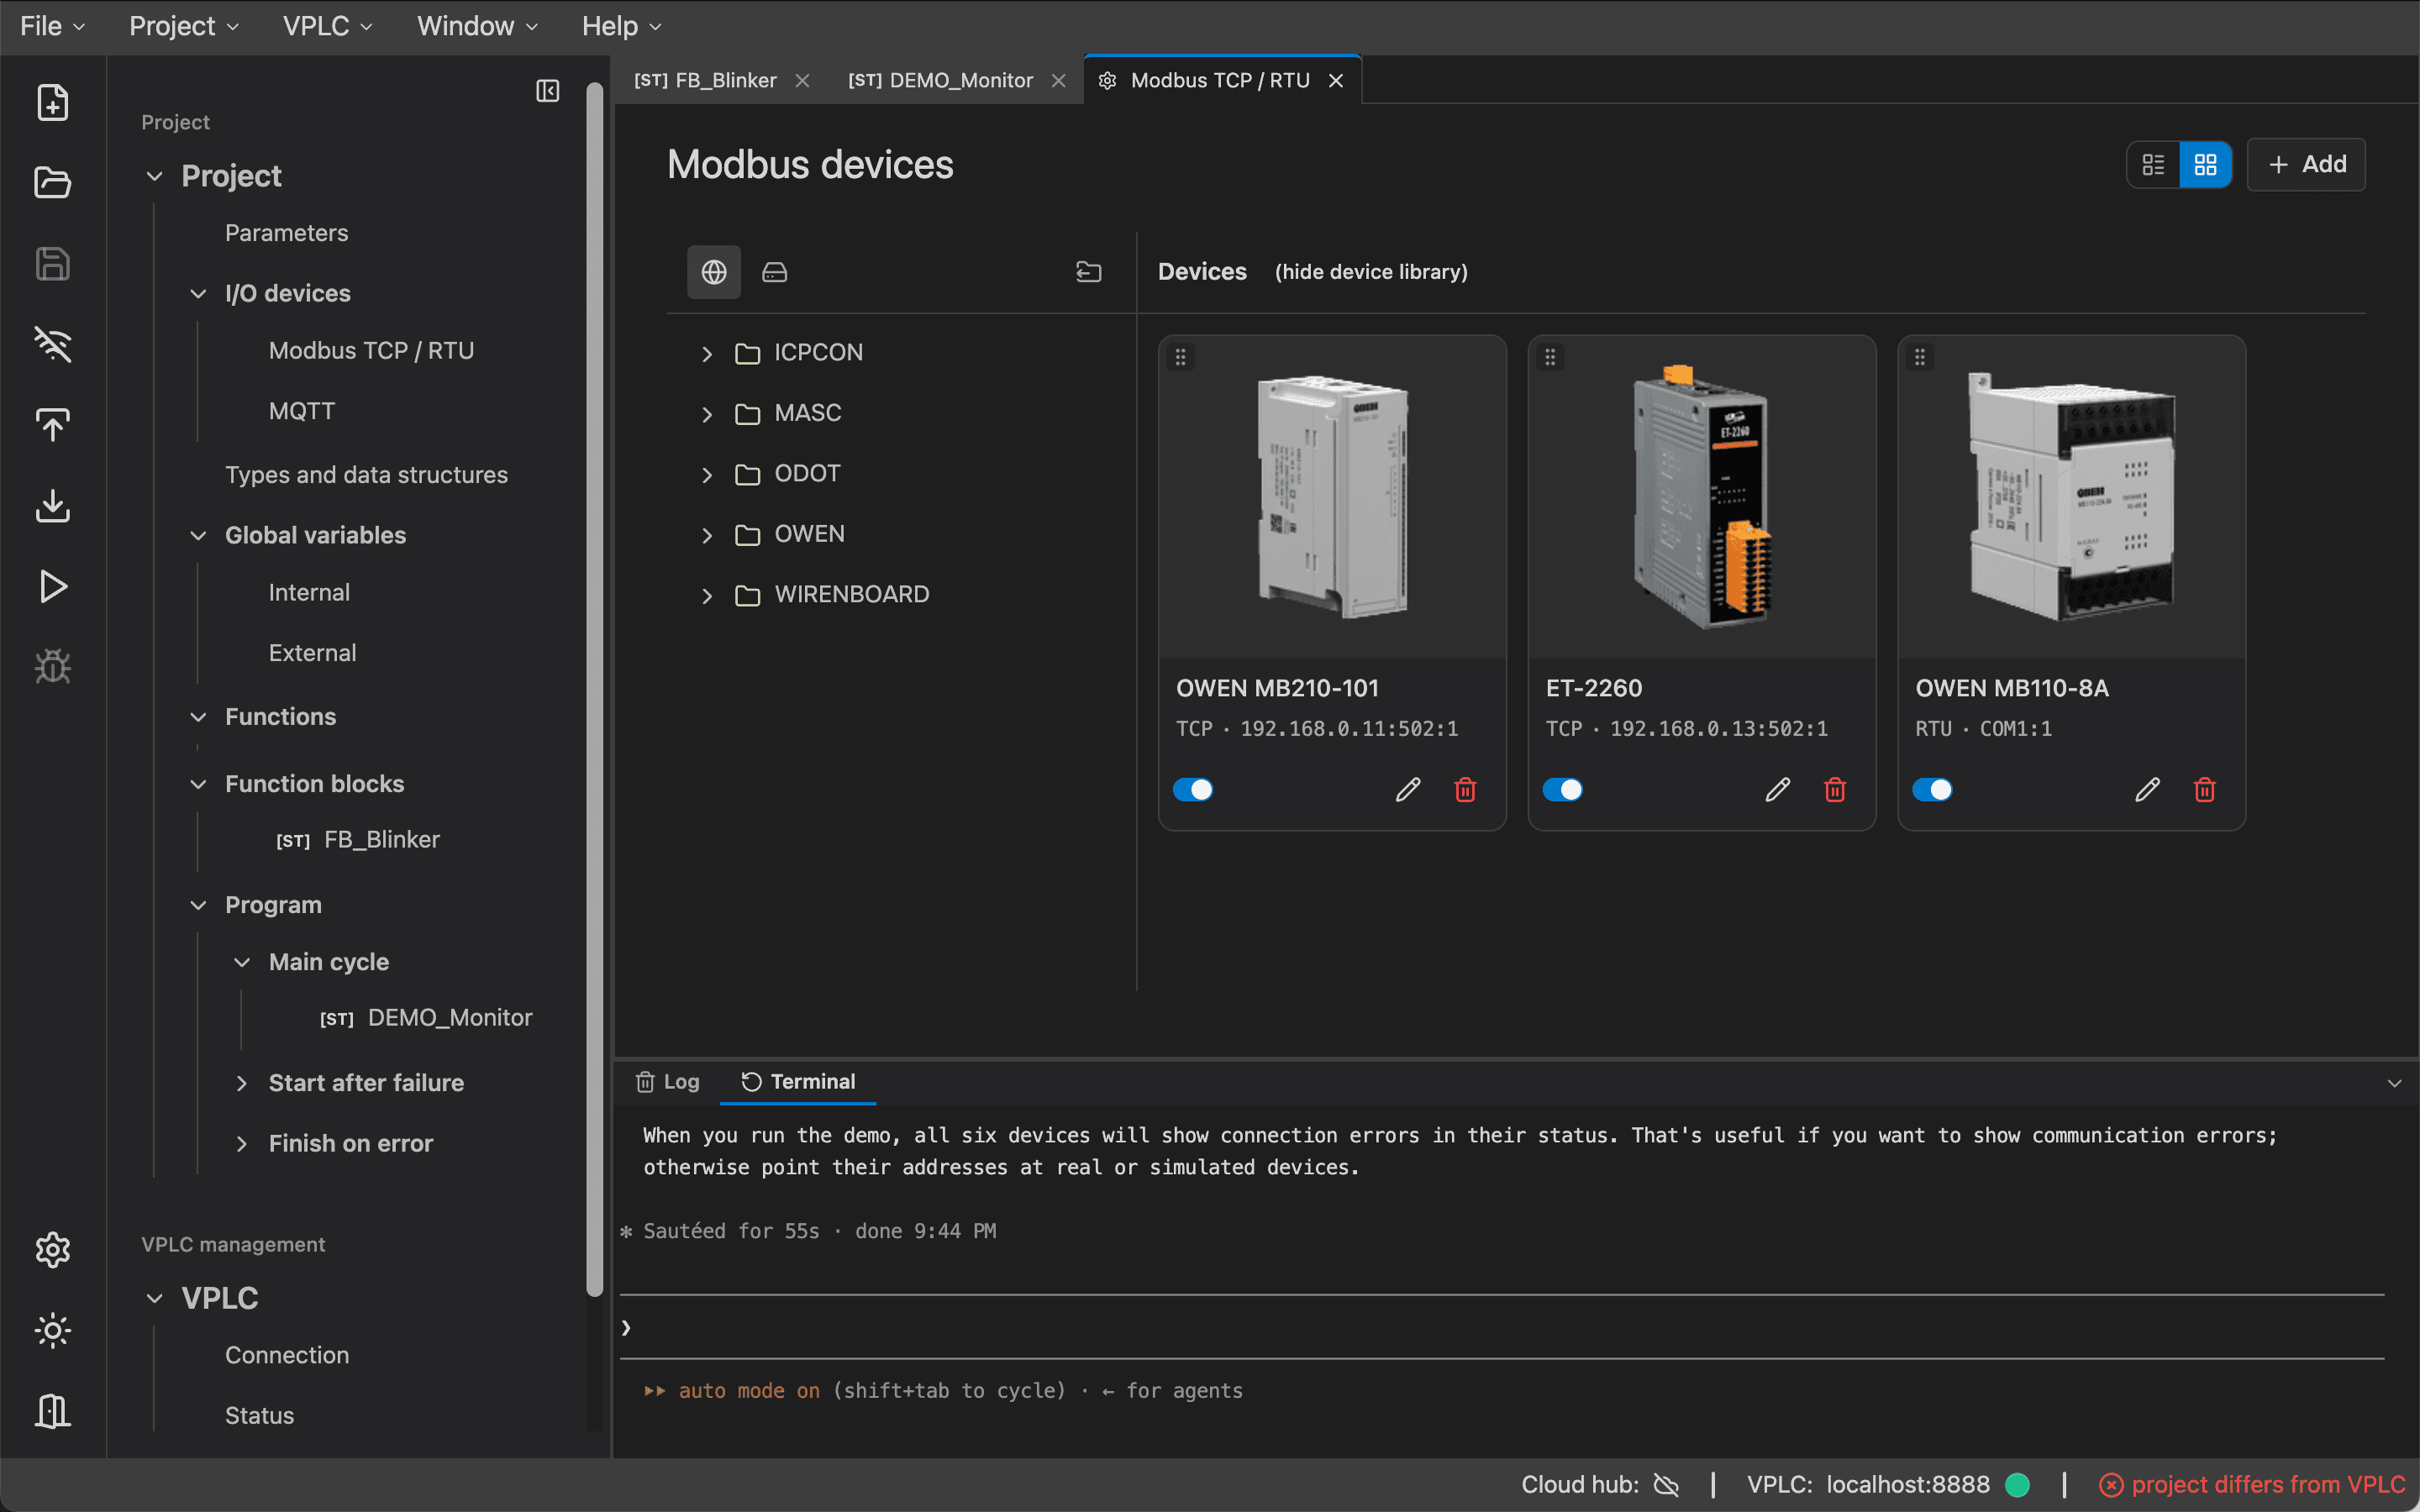Click the run play icon
The height and width of the screenshot is (1512, 2420).
click(x=52, y=586)
